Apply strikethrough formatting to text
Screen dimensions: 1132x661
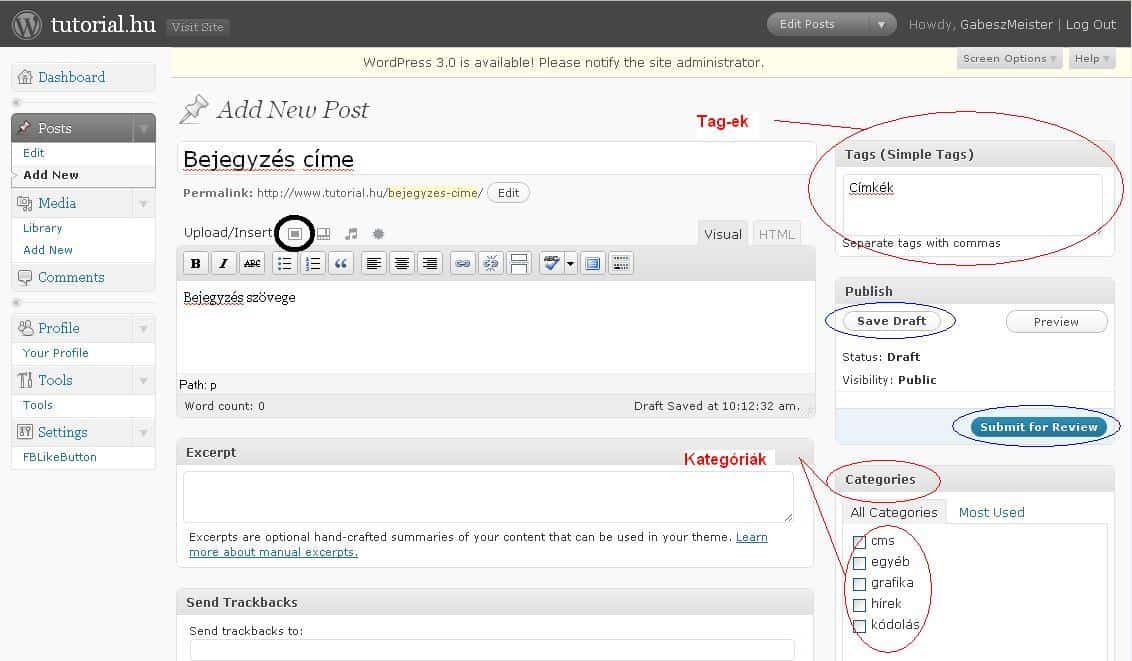coord(252,264)
